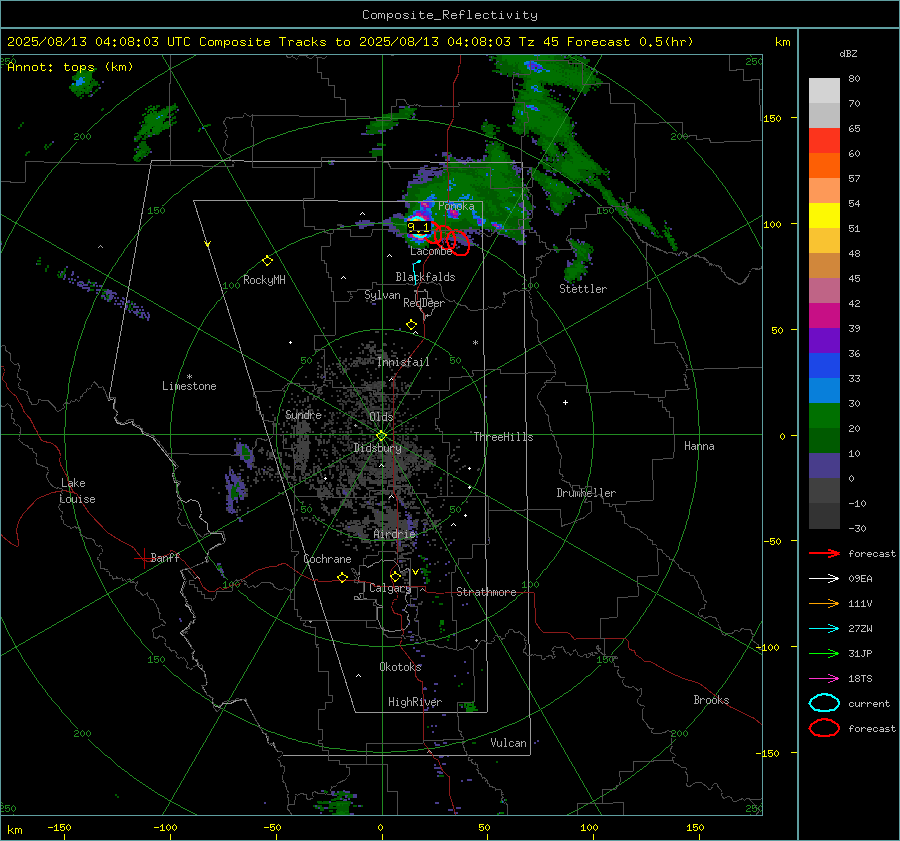900x841 pixels.
Task: Click the magenta 18TS arrow icon
Action: tap(824, 679)
